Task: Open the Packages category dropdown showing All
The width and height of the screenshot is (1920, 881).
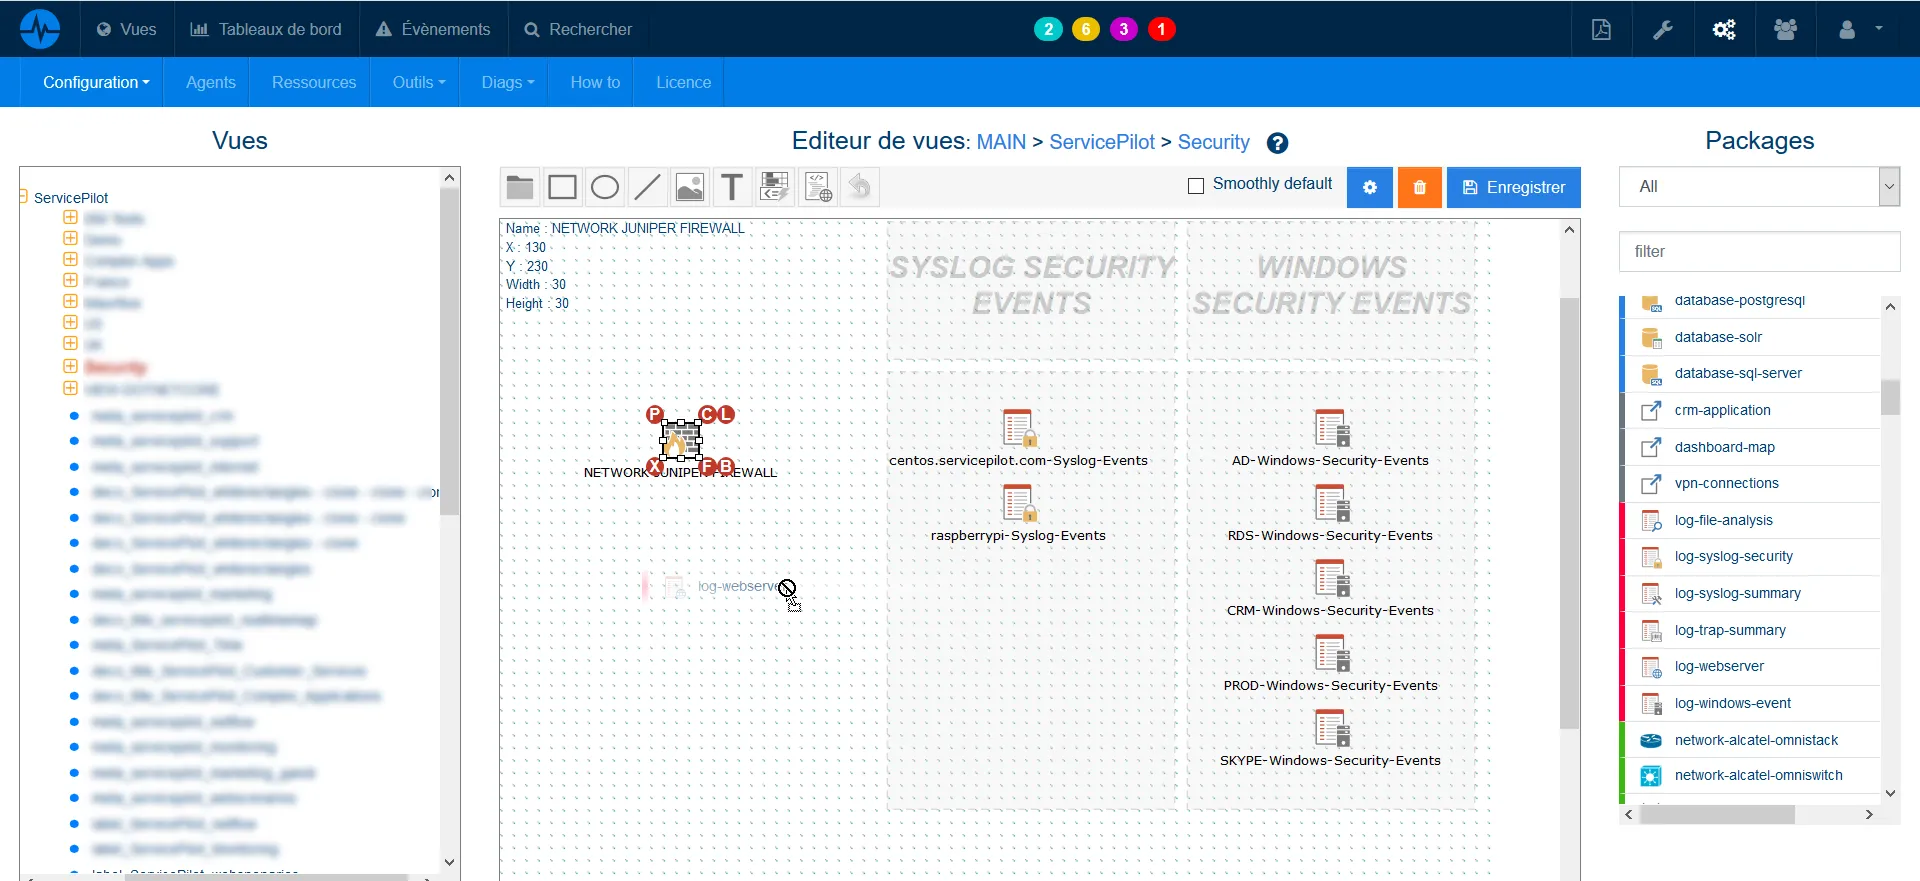Action: (x=1758, y=187)
